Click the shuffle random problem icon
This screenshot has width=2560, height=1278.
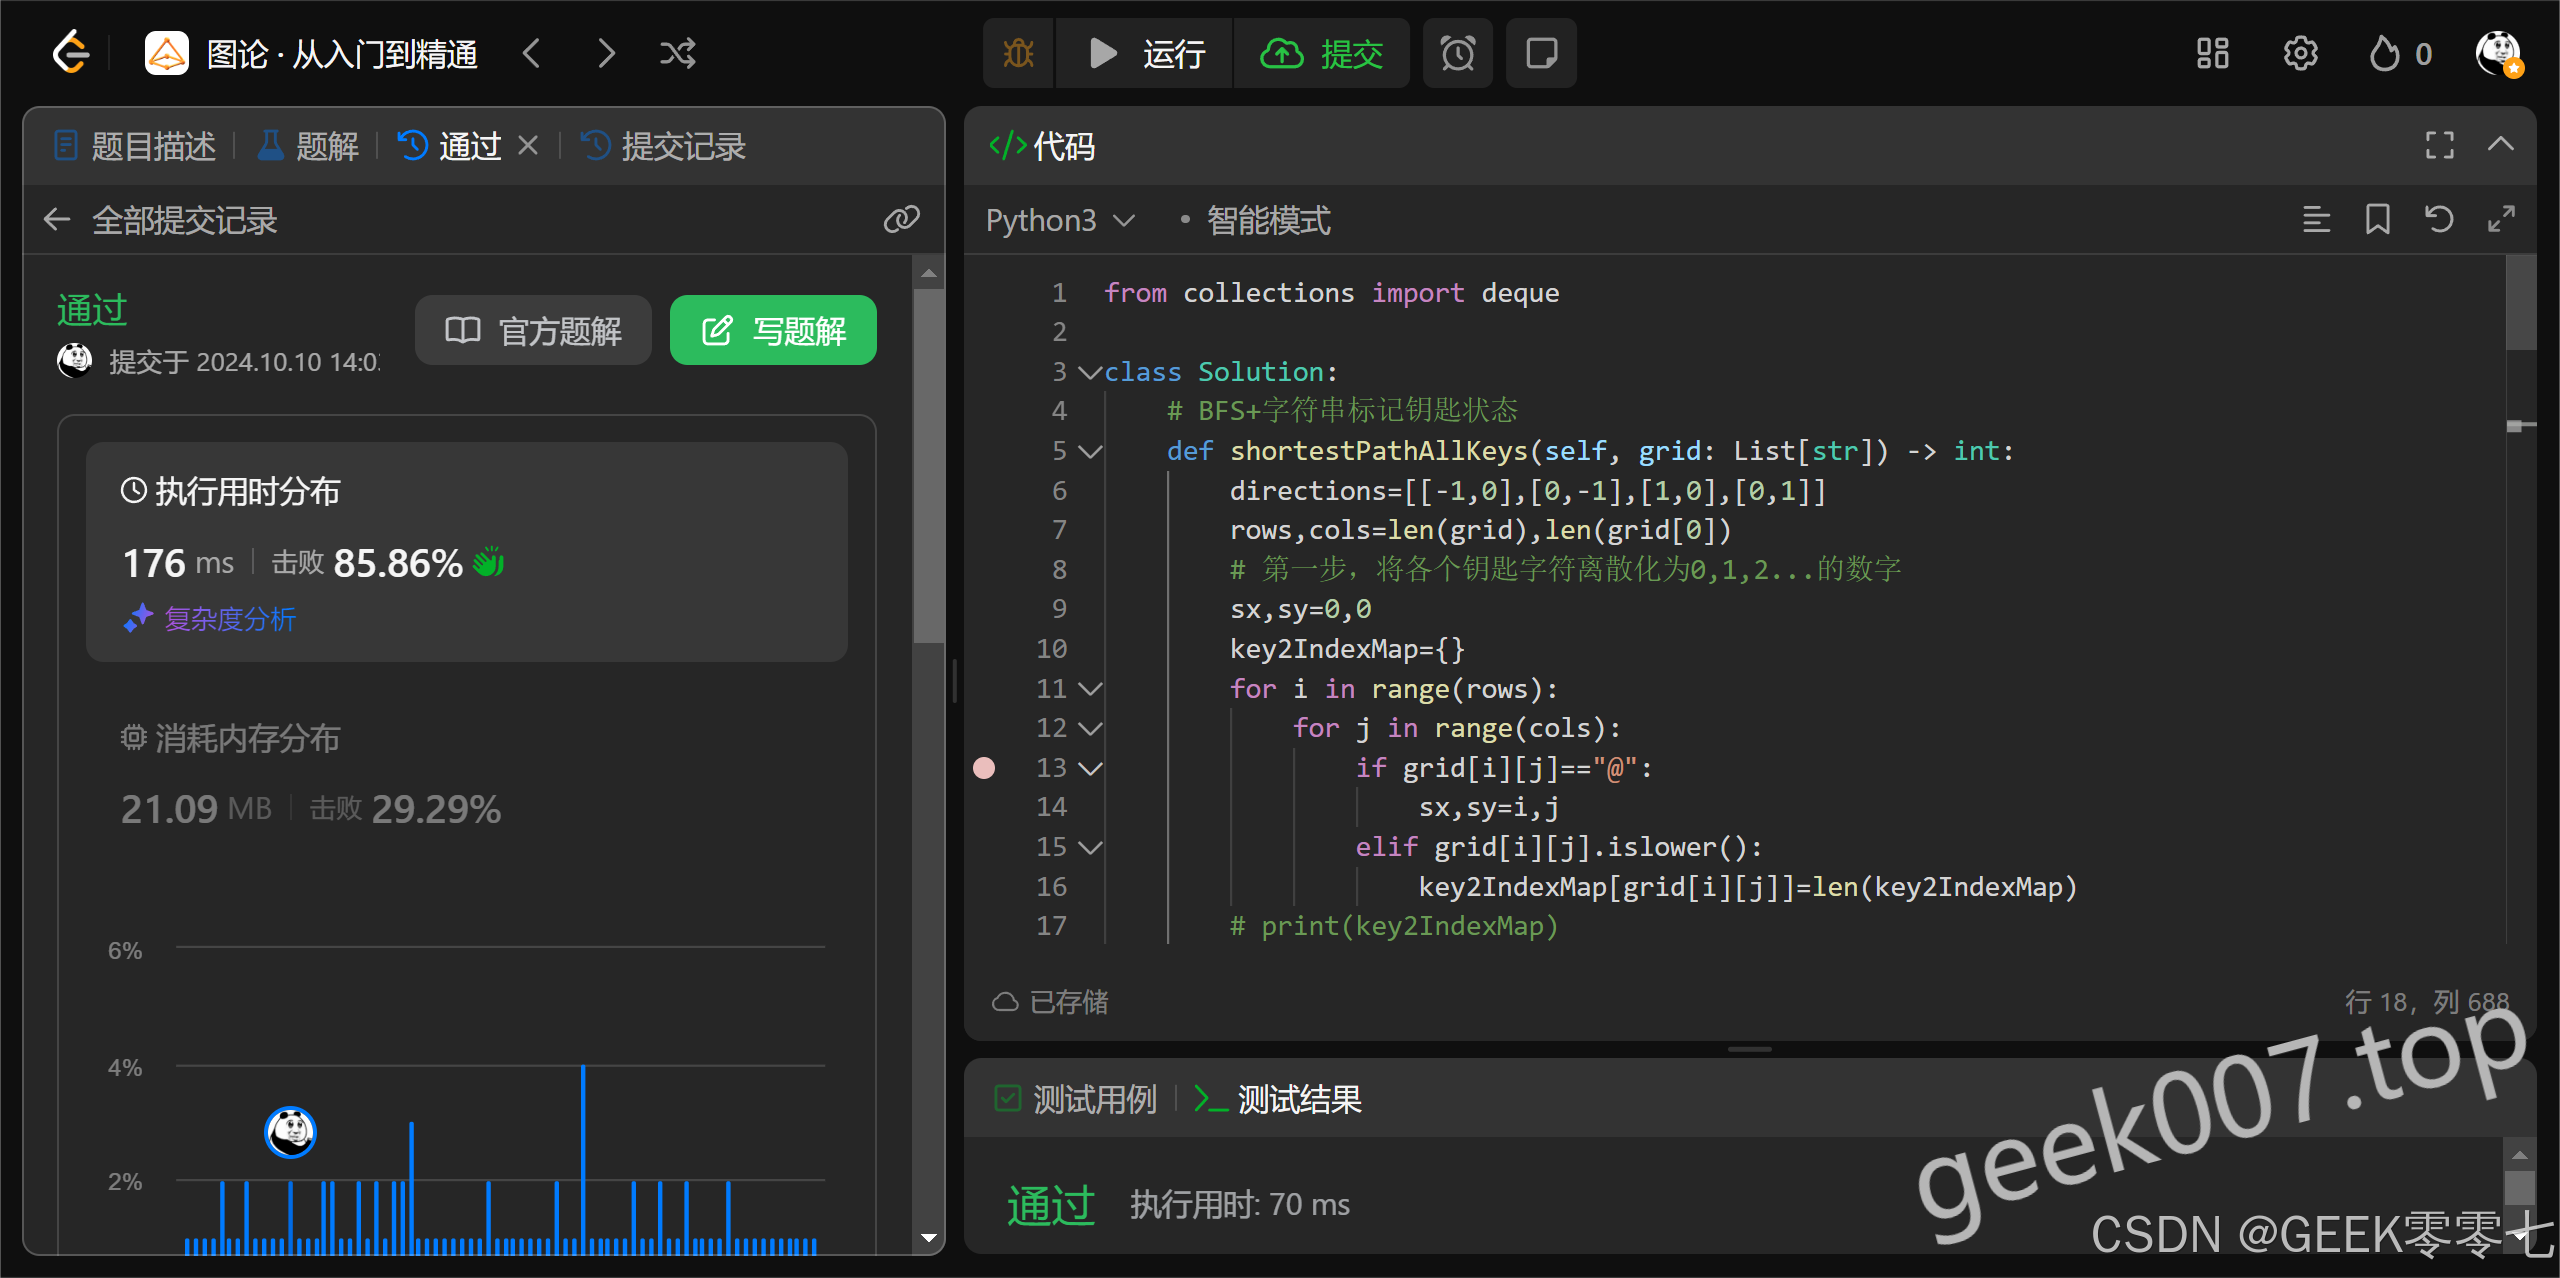(677, 53)
